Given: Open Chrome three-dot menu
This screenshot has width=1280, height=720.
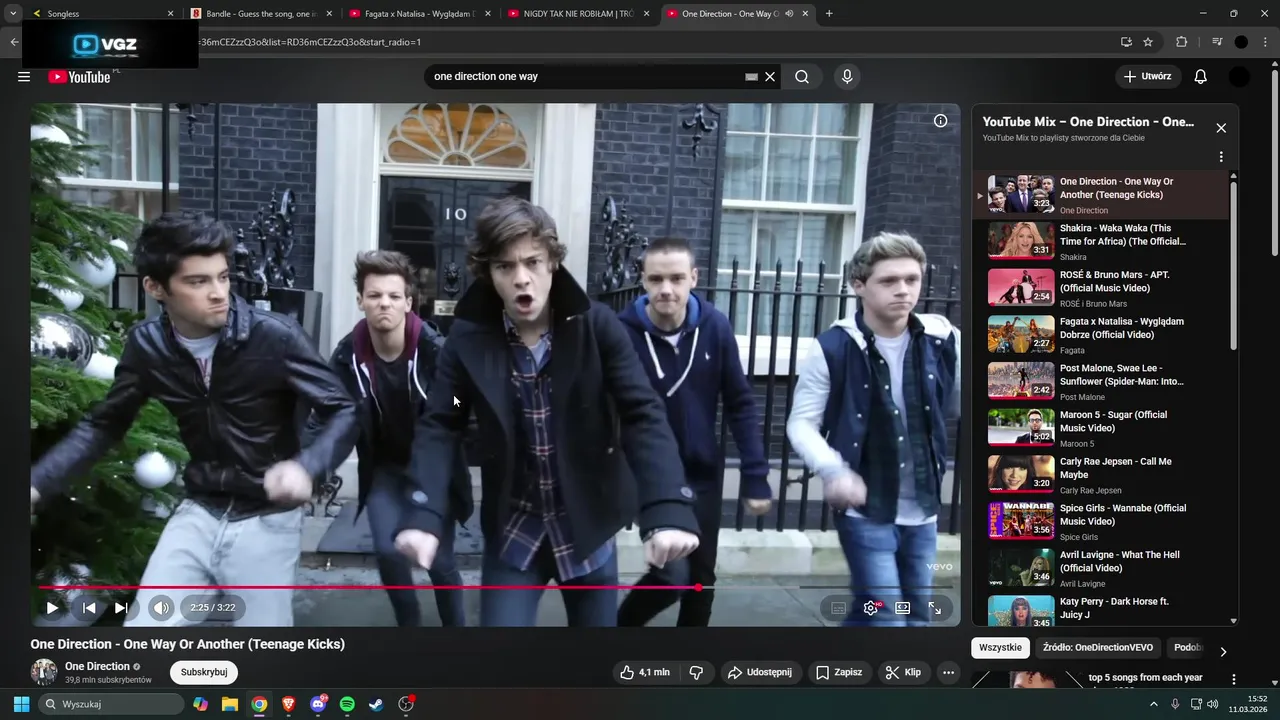Looking at the screenshot, I should tap(1265, 42).
